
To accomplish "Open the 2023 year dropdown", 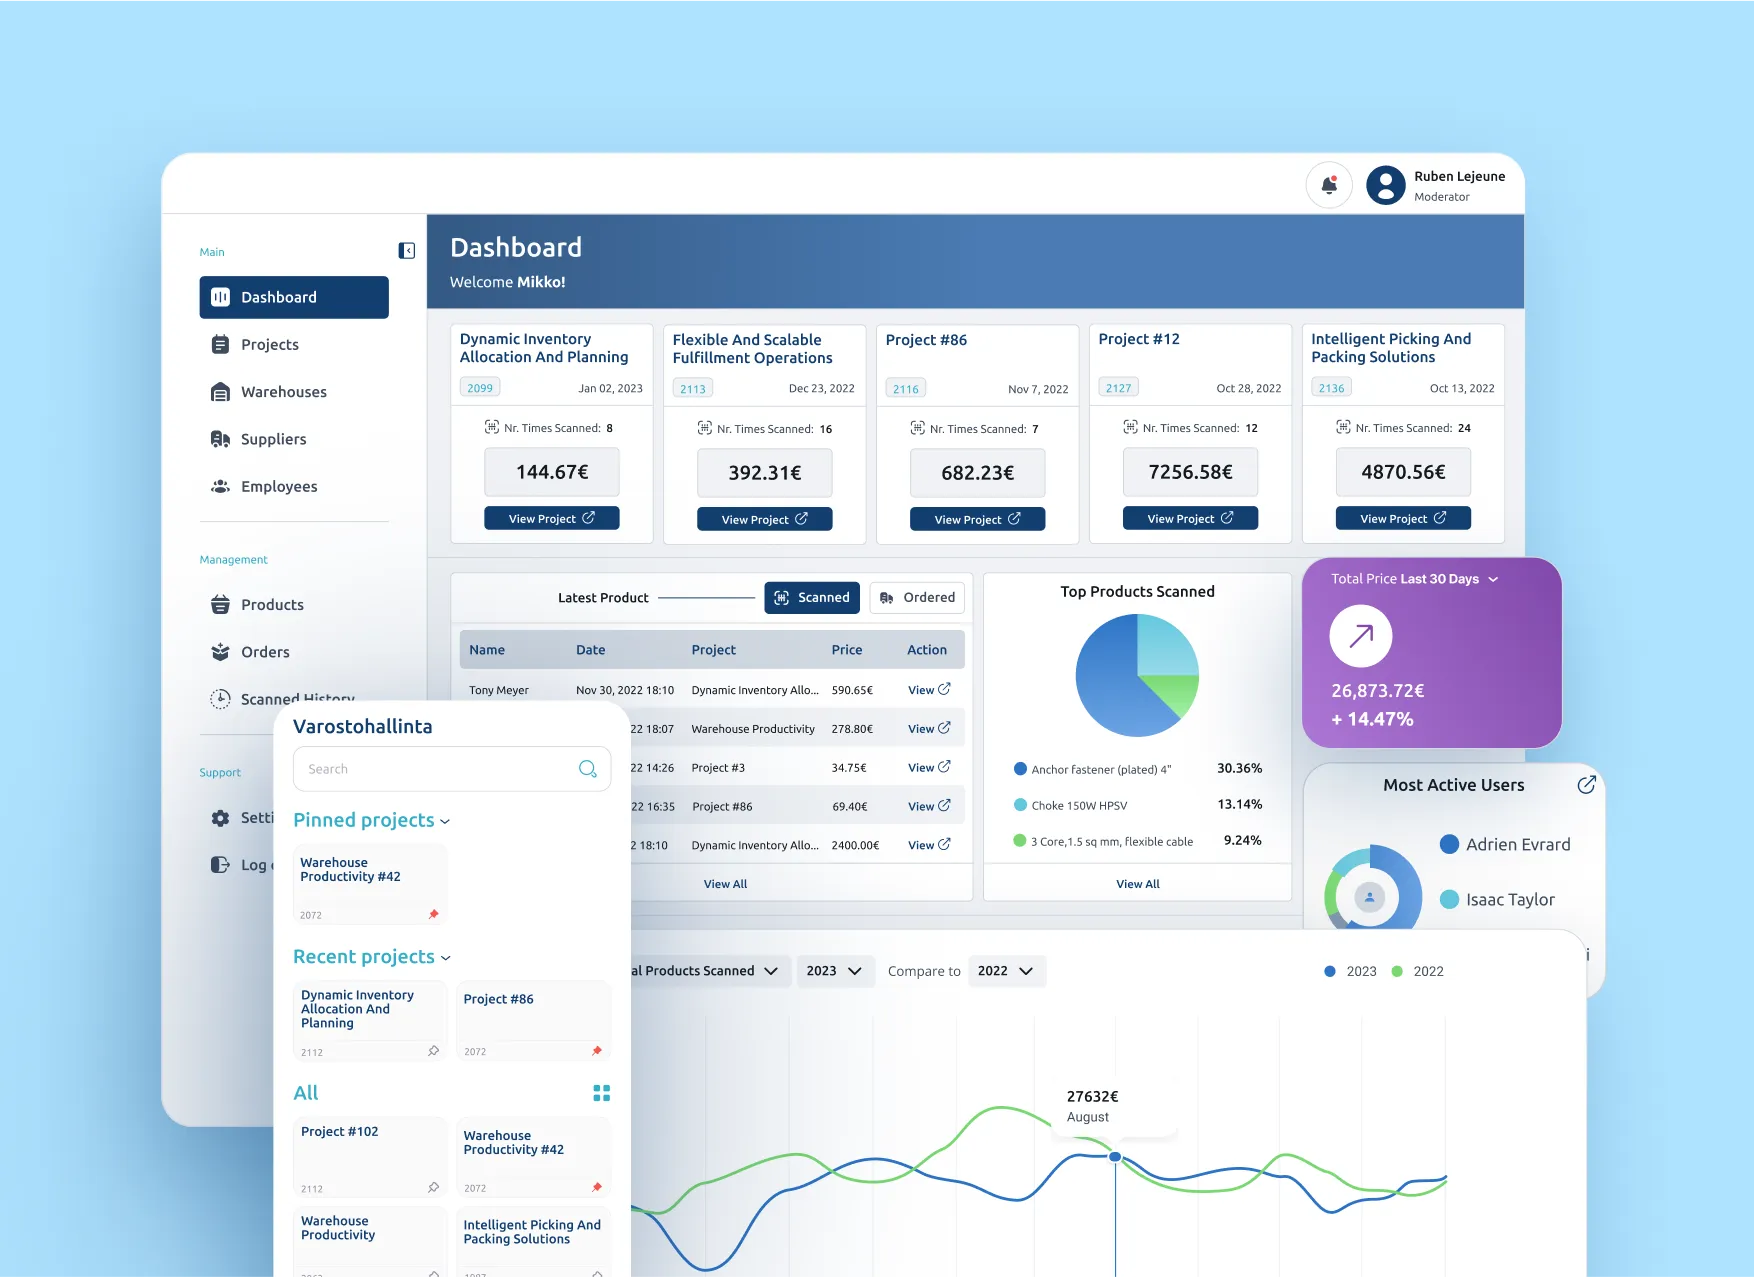I will pos(835,971).
